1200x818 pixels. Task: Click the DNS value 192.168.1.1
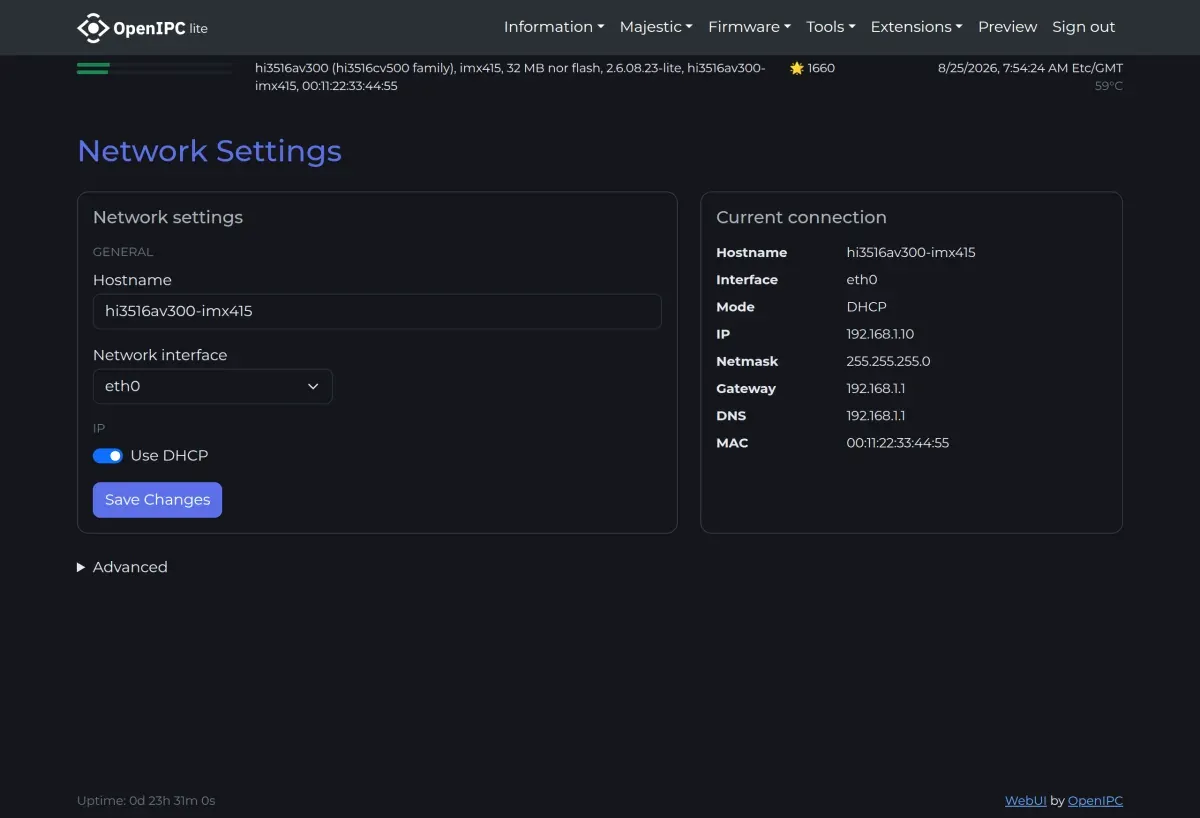point(875,416)
